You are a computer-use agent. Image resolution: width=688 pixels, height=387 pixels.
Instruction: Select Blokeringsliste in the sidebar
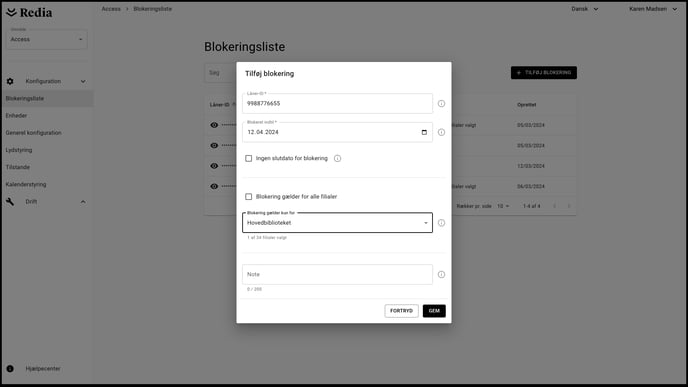[47, 98]
